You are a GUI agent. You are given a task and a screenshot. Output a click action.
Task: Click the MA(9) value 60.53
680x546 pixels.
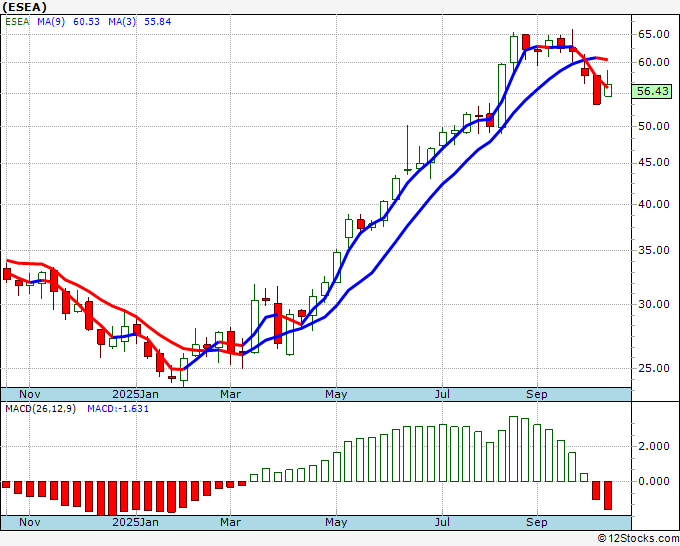(86, 21)
